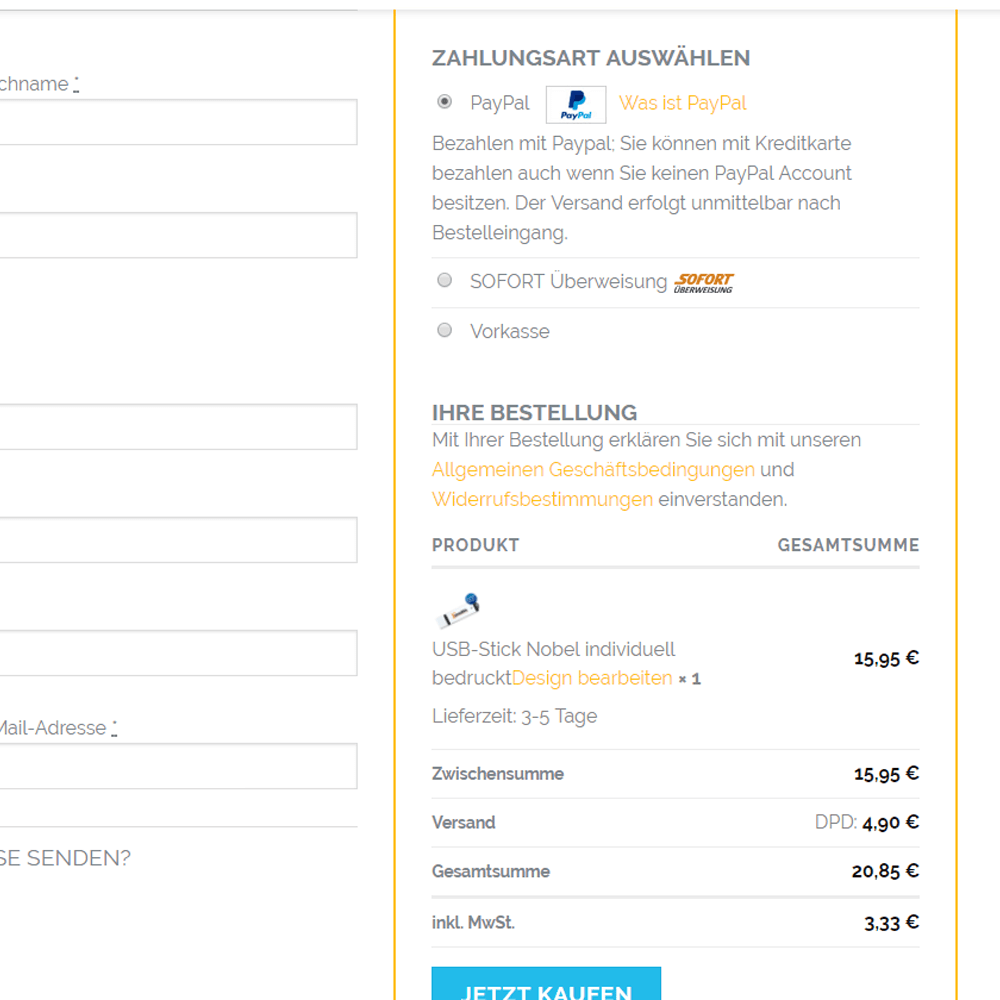The image size is (1000, 1000).
Task: Select the PayPal radio button
Action: pos(445,102)
